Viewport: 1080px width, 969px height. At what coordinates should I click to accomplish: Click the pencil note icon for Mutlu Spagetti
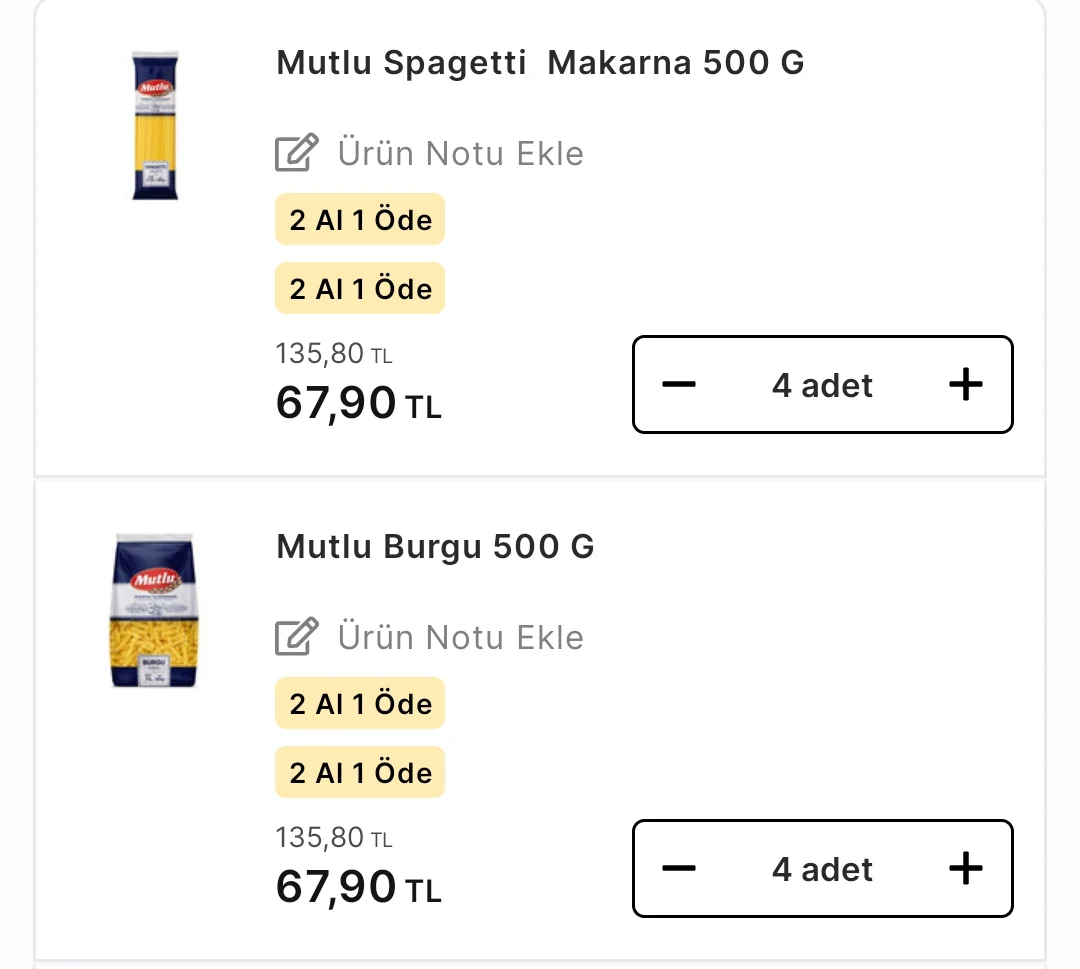click(x=297, y=152)
